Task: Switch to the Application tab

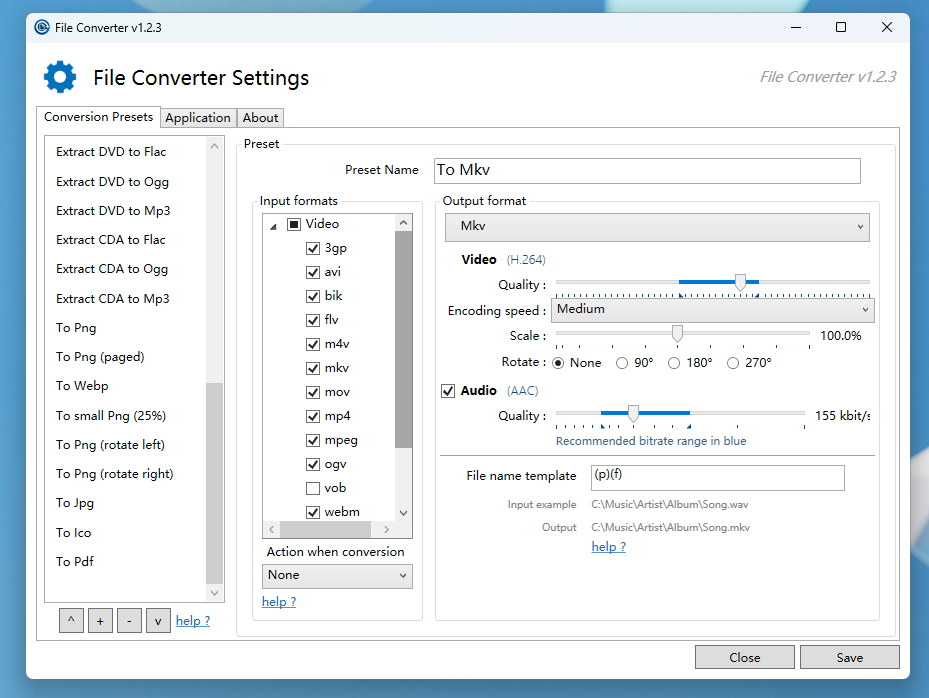Action: 198,117
